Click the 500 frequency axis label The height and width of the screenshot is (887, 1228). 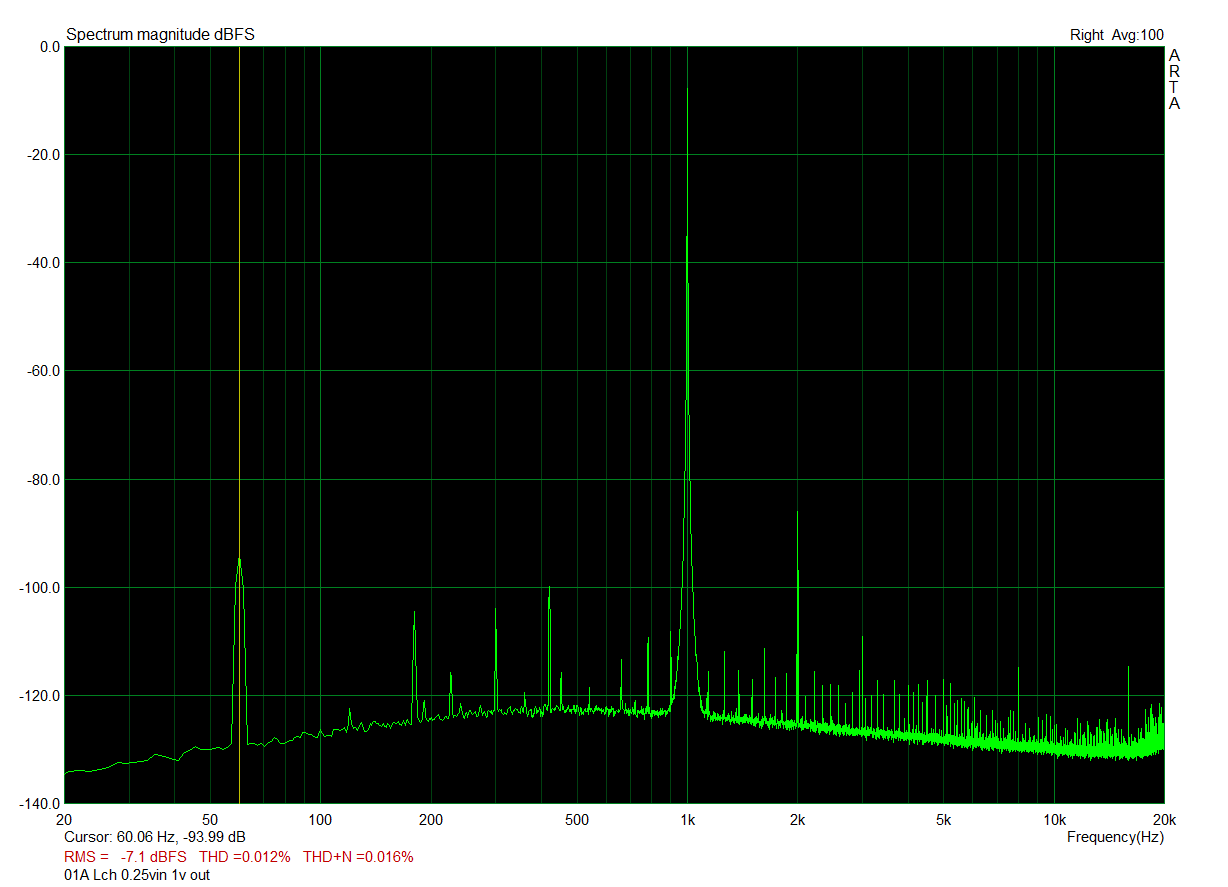pyautogui.click(x=576, y=820)
